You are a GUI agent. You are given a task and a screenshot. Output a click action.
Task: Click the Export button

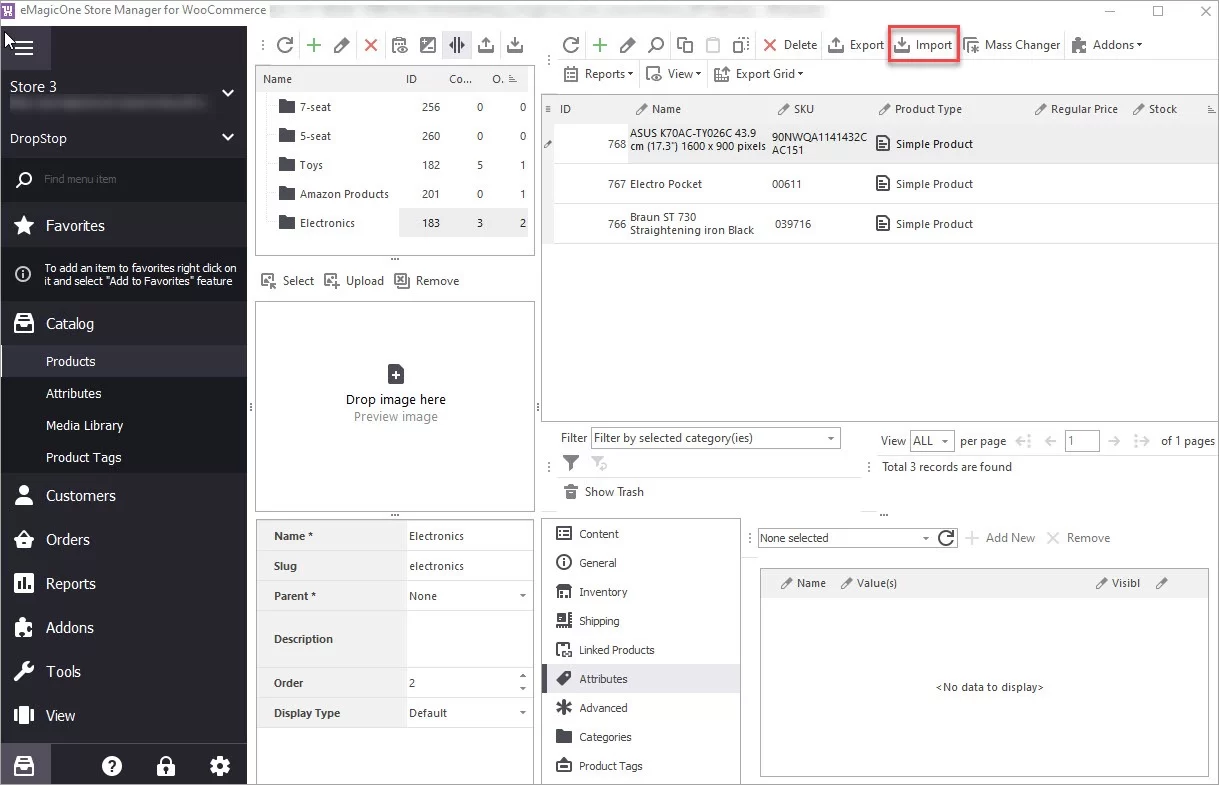pos(854,45)
